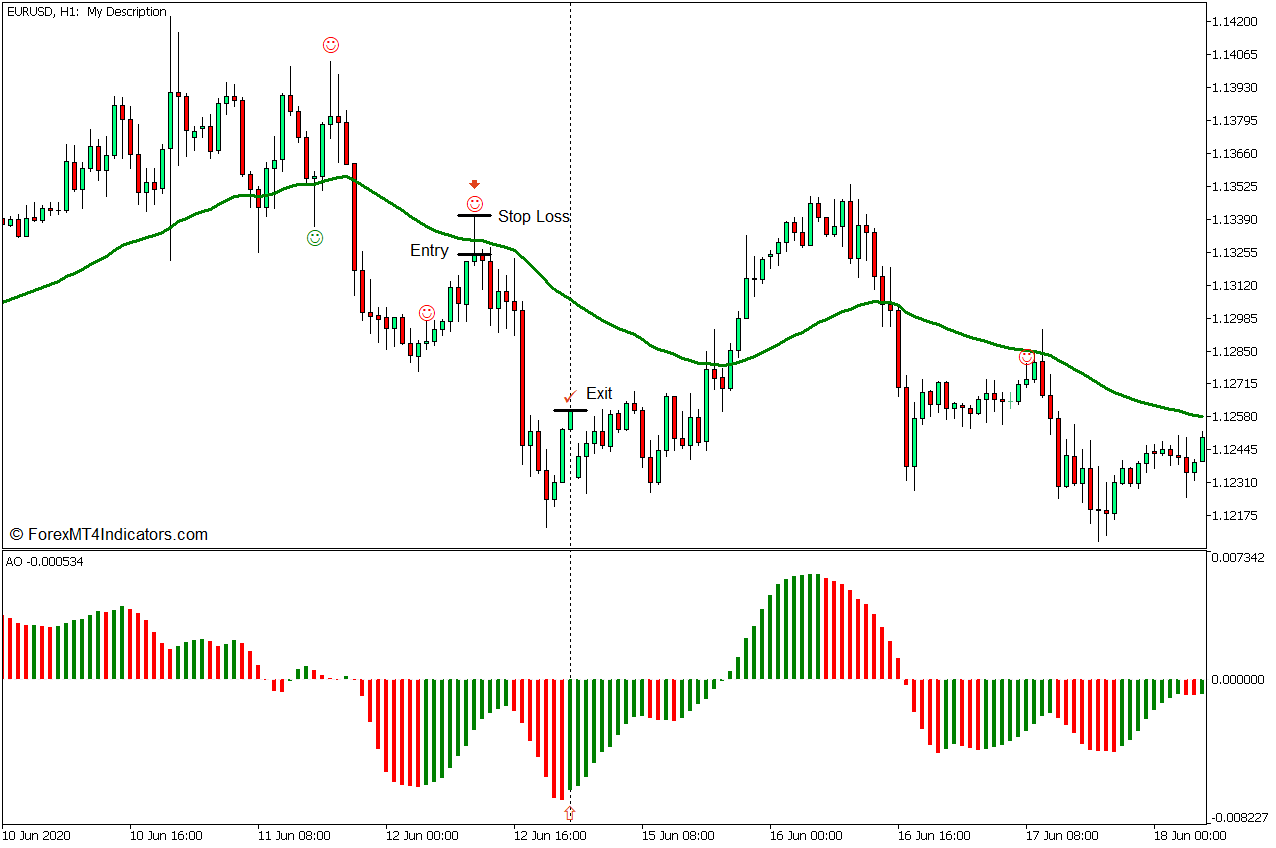Viewport: 1276px width, 848px height.
Task: Click the Stop Loss text label
Action: pos(534,216)
